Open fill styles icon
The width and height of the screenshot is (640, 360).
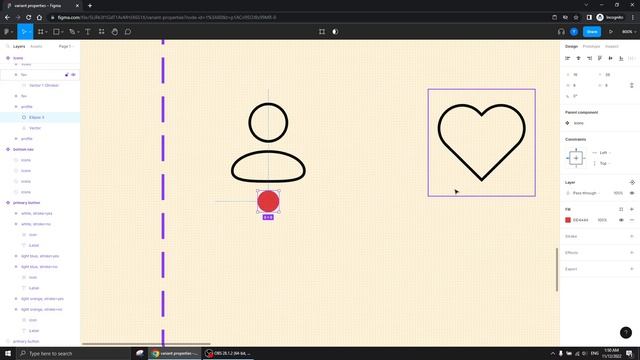(621, 209)
